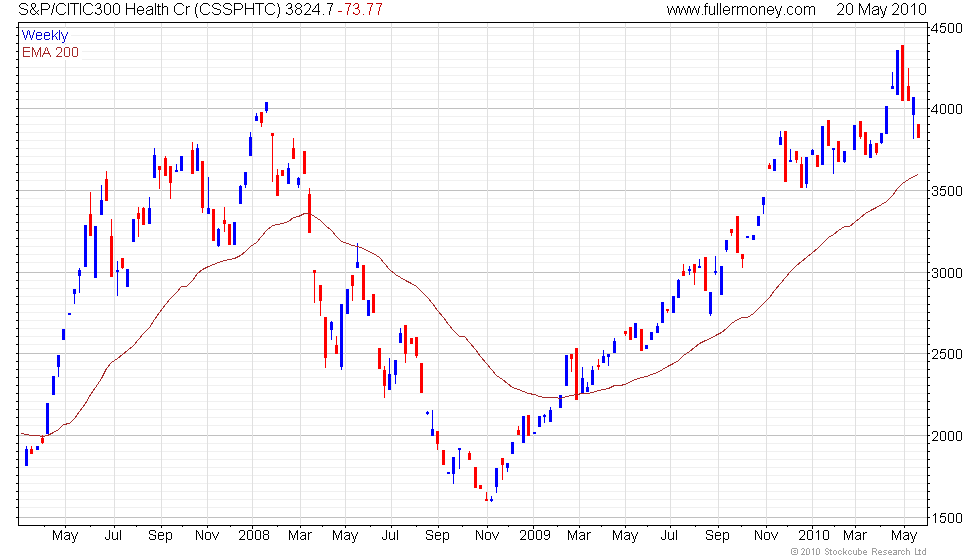This screenshot has height=560, width=980.
Task: Click the tallest red candle near 4400 in 2010
Action: pyautogui.click(x=902, y=72)
